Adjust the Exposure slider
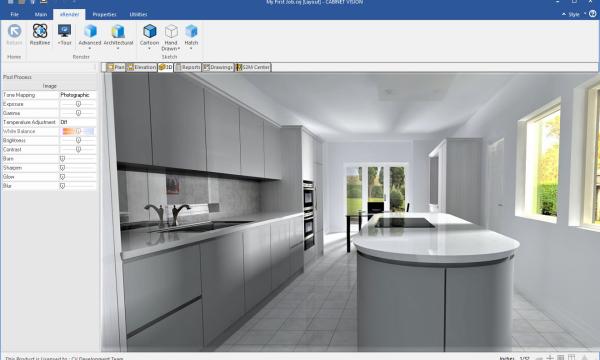Viewport: 600px width, 360px height. tap(78, 104)
